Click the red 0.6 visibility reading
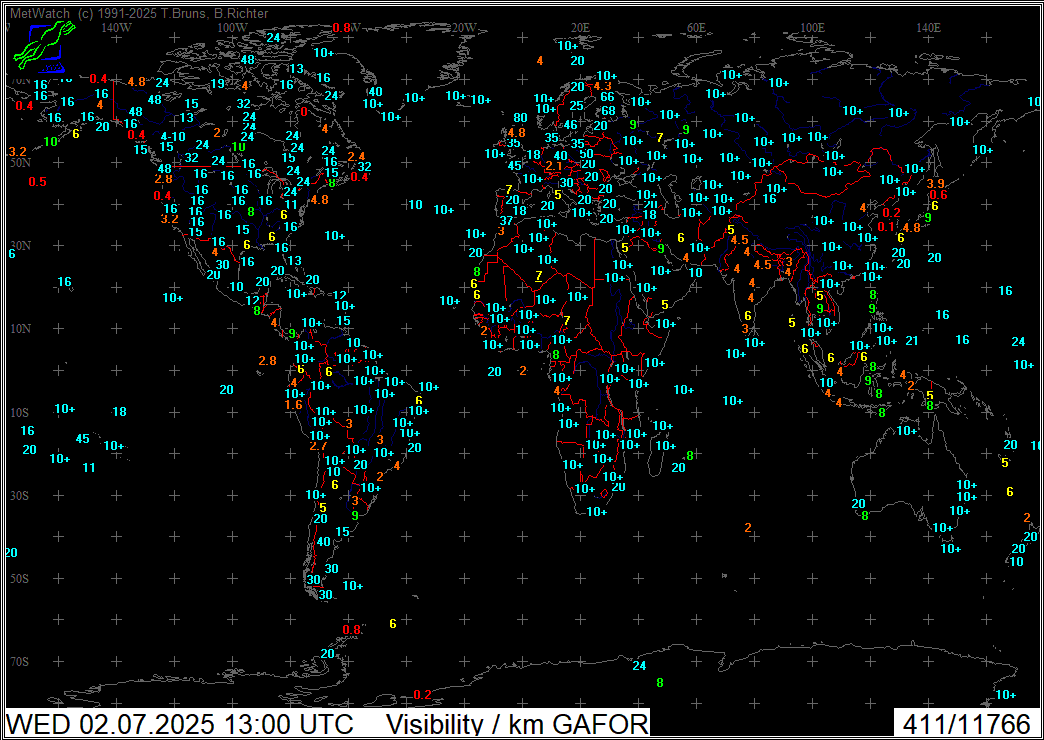Image resolution: width=1044 pixels, height=740 pixels. (938, 194)
